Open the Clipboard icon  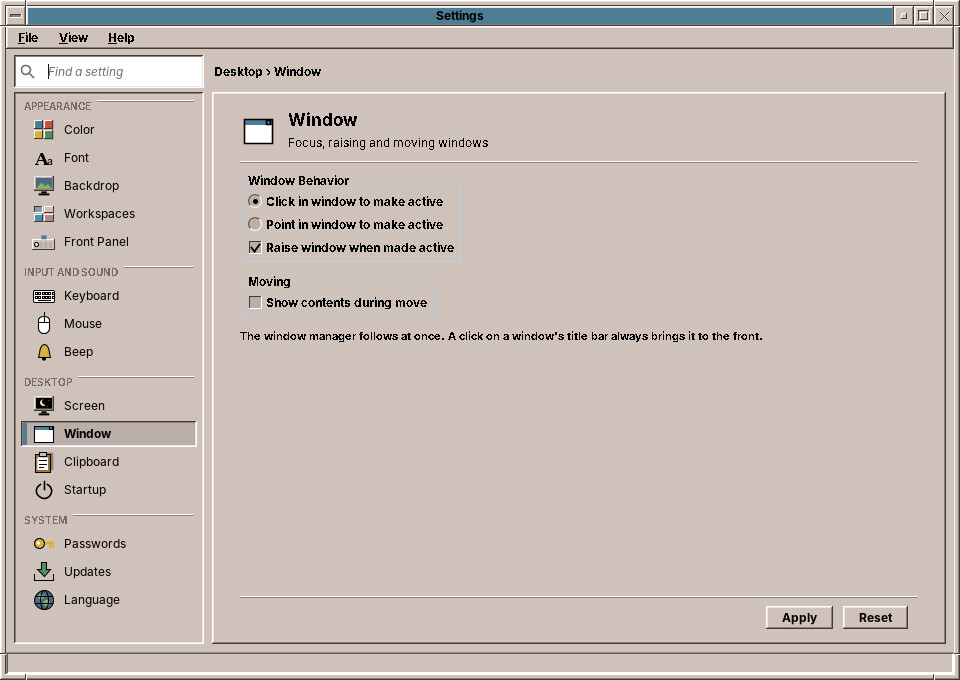(x=43, y=462)
